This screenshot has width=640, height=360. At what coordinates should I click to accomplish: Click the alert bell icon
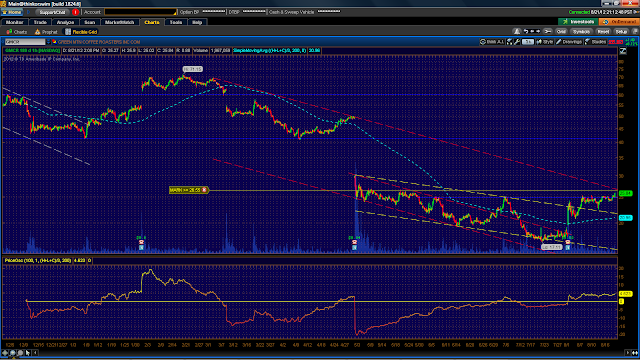pos(517,31)
